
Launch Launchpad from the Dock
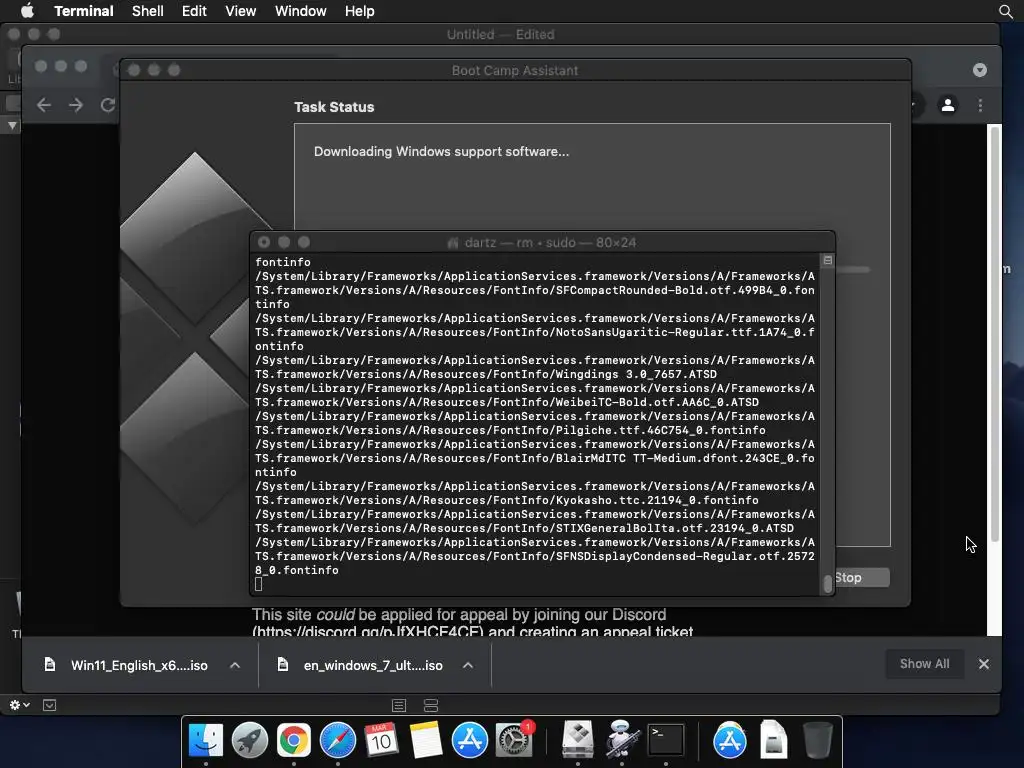tap(249, 740)
